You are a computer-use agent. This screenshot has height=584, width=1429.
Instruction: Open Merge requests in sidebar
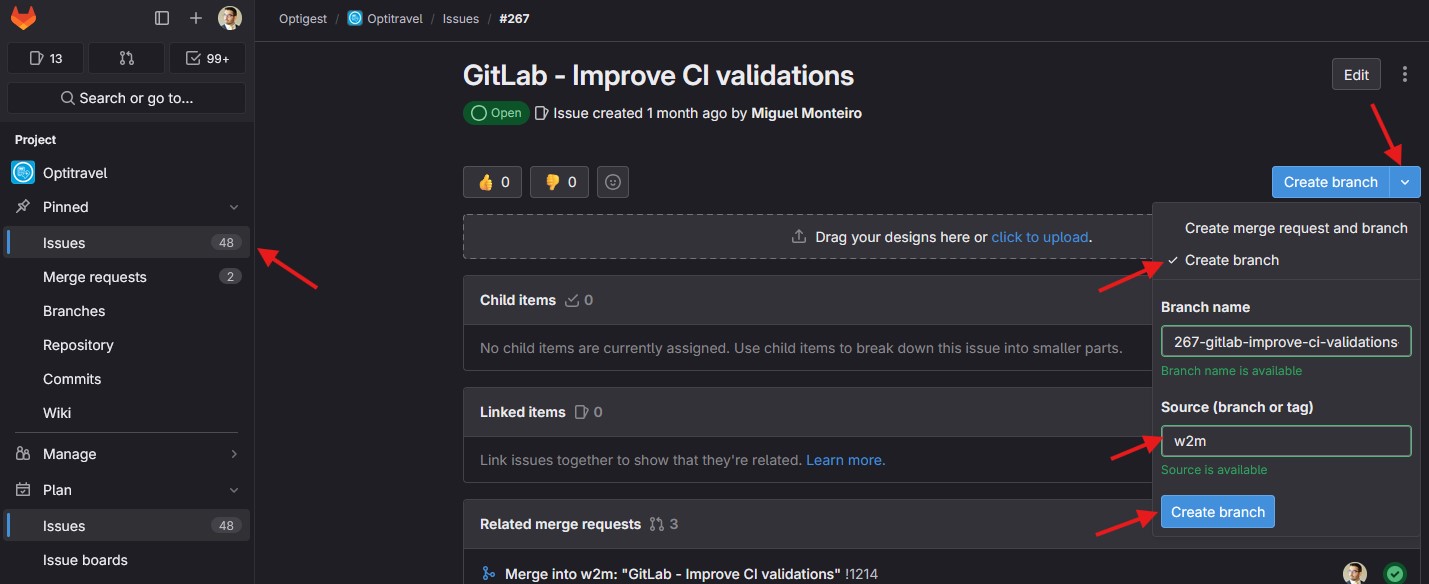(95, 277)
